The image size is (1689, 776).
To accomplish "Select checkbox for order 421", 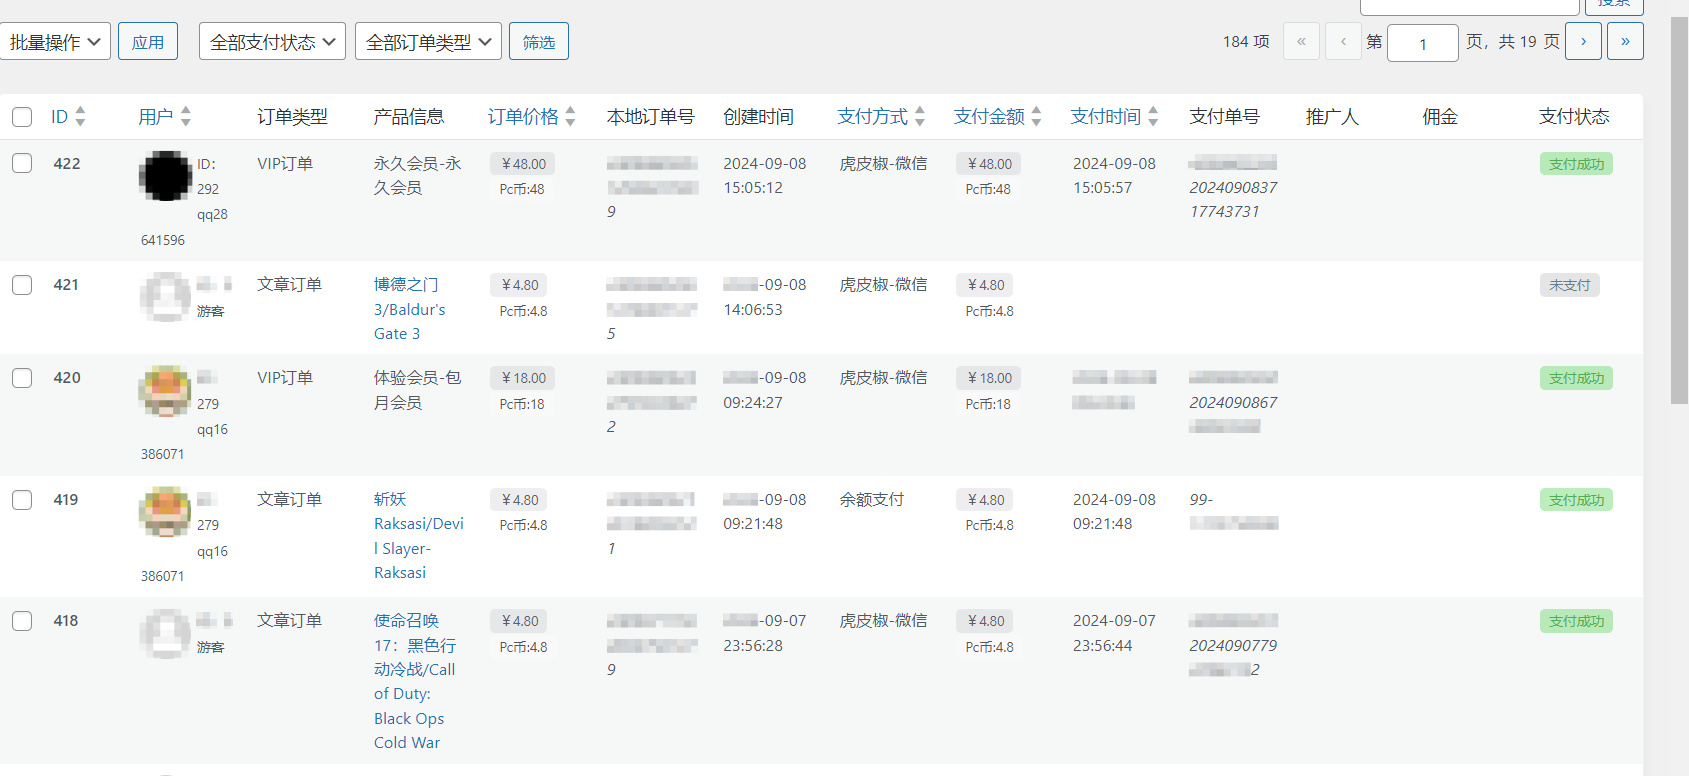I will (22, 285).
